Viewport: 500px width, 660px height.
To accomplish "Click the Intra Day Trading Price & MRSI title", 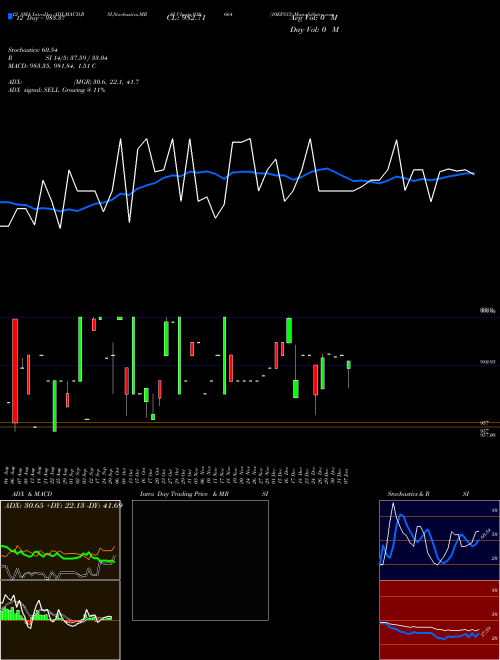I will tap(204, 494).
